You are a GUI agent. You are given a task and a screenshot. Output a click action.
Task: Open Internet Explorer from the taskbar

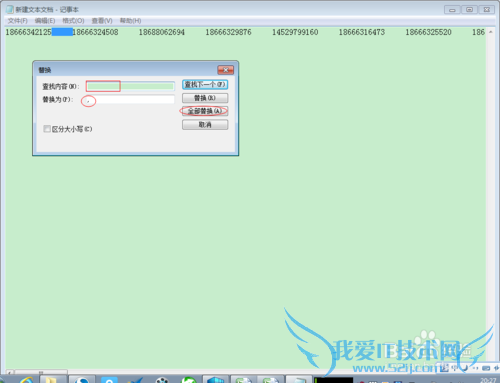click(x=27, y=380)
